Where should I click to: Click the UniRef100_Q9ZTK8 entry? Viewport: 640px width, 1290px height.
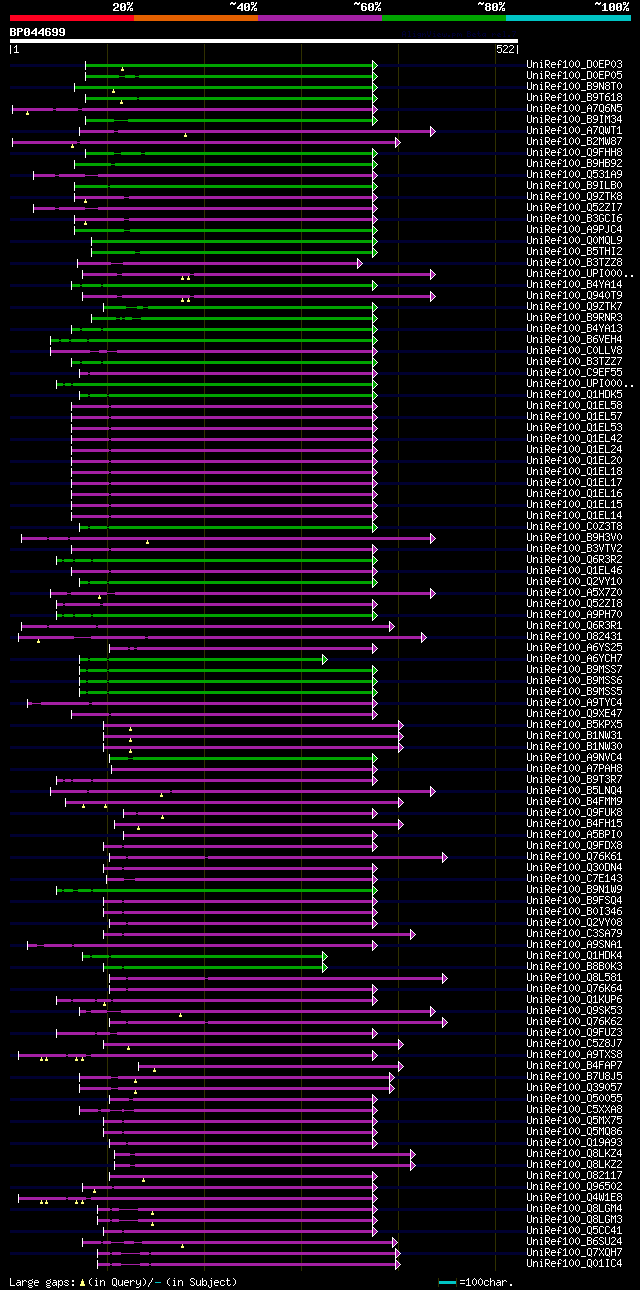click(x=574, y=197)
